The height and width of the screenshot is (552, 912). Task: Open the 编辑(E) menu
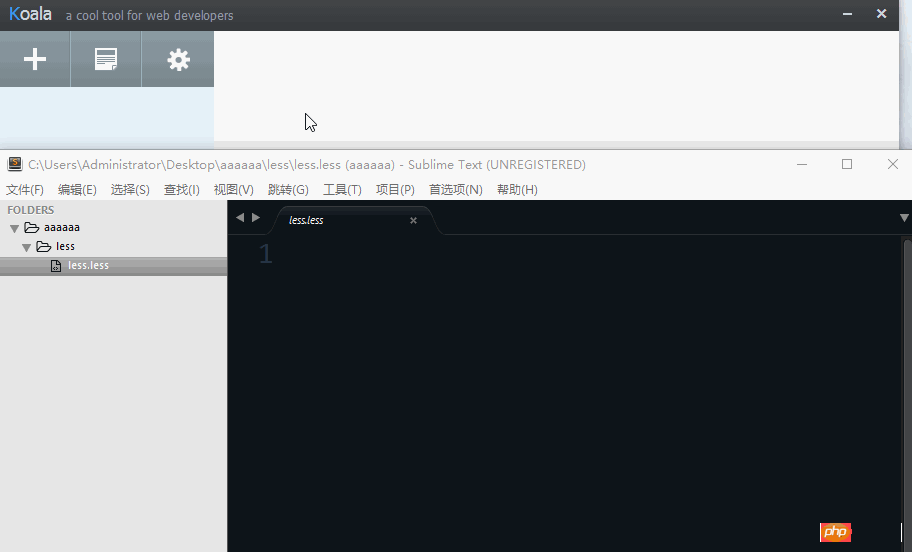[x=77, y=190]
